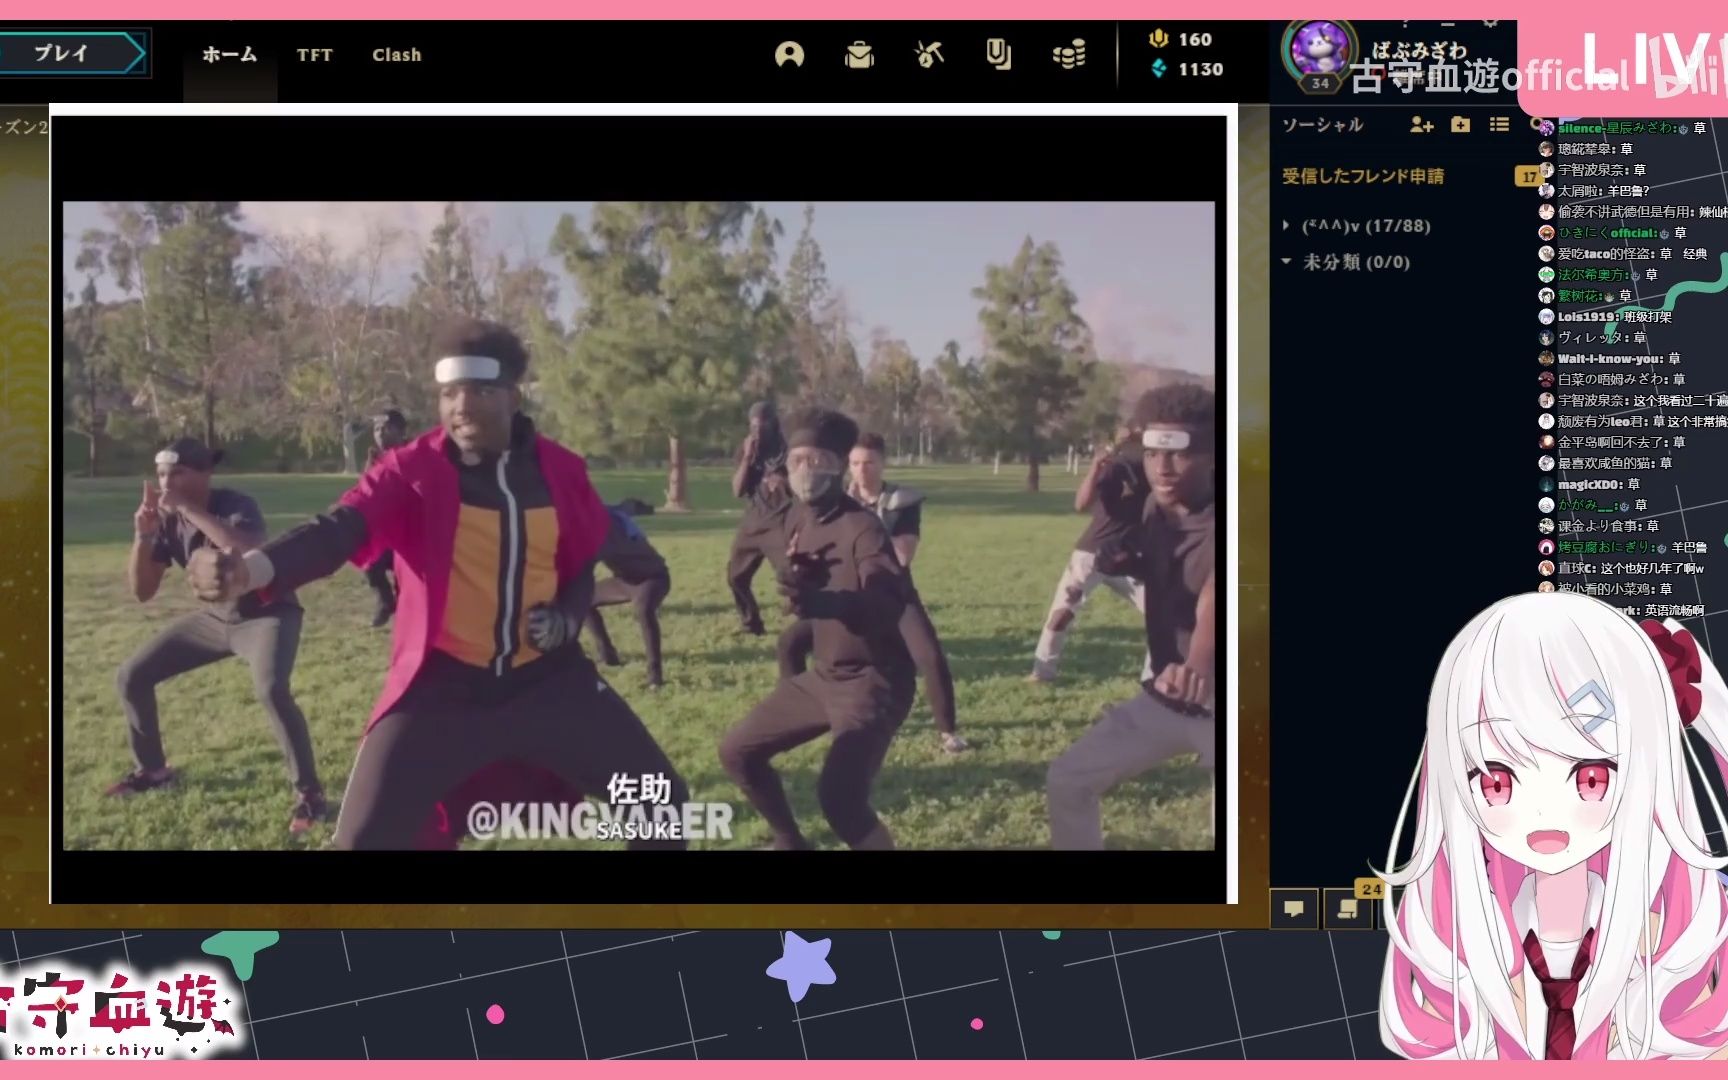Image resolution: width=1728 pixels, height=1080 pixels.
Task: Open the Clash tab
Action: tap(396, 55)
